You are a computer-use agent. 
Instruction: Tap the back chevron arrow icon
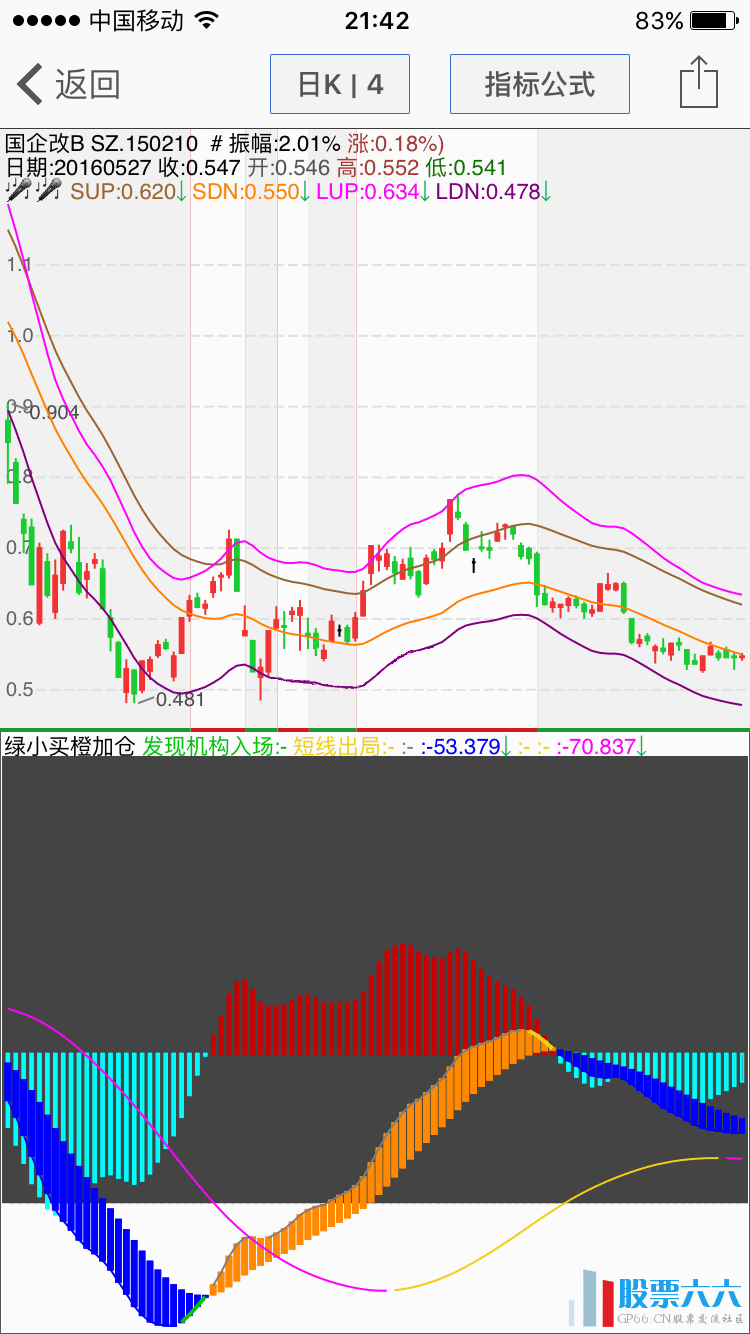coord(30,84)
